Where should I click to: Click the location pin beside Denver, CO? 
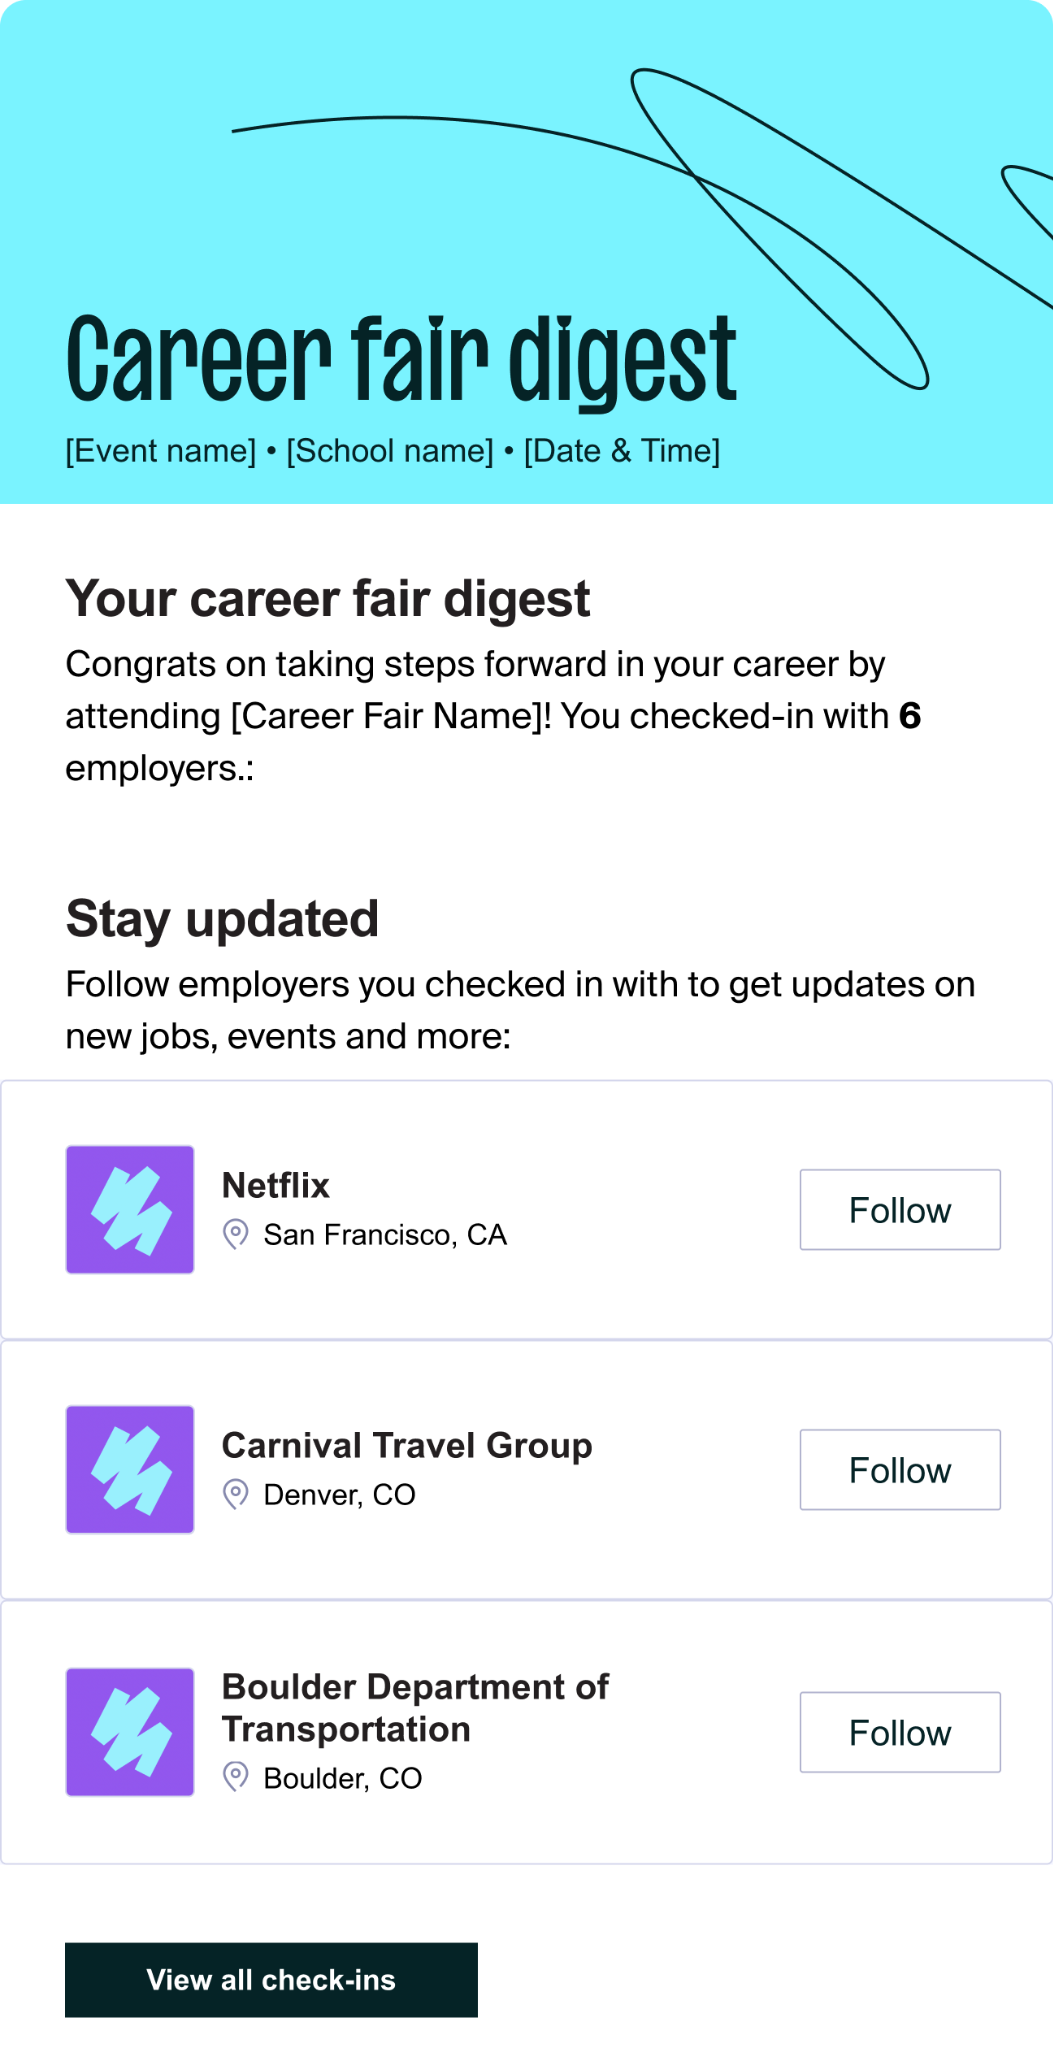235,1494
